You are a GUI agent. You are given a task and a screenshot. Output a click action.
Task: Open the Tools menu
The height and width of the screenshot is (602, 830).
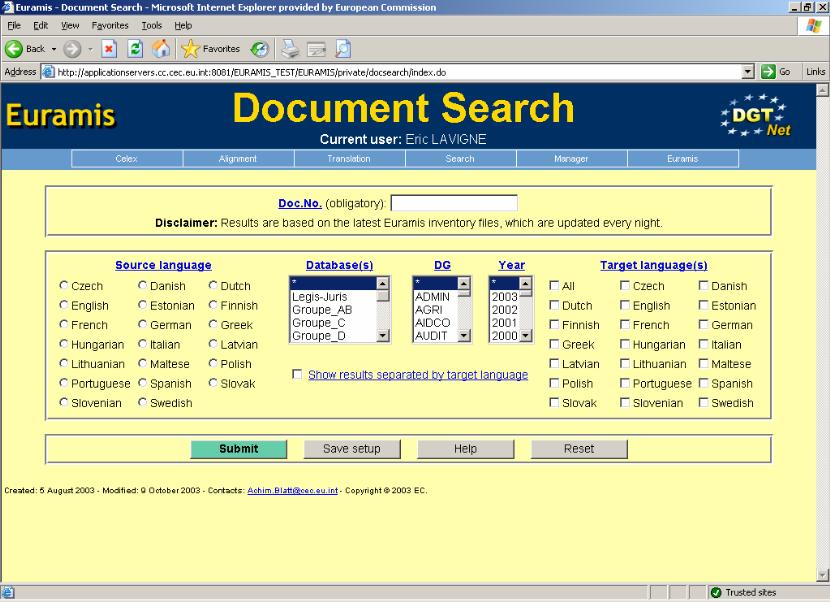[x=151, y=25]
